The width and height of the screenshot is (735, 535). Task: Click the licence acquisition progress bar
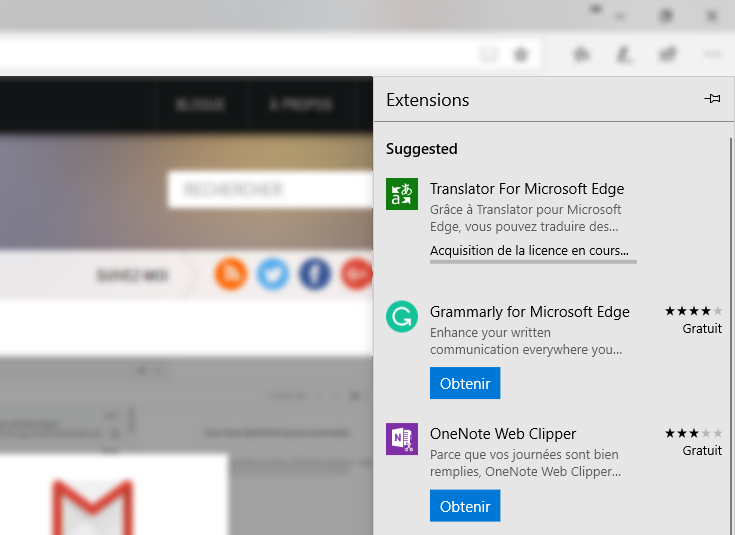pos(533,262)
